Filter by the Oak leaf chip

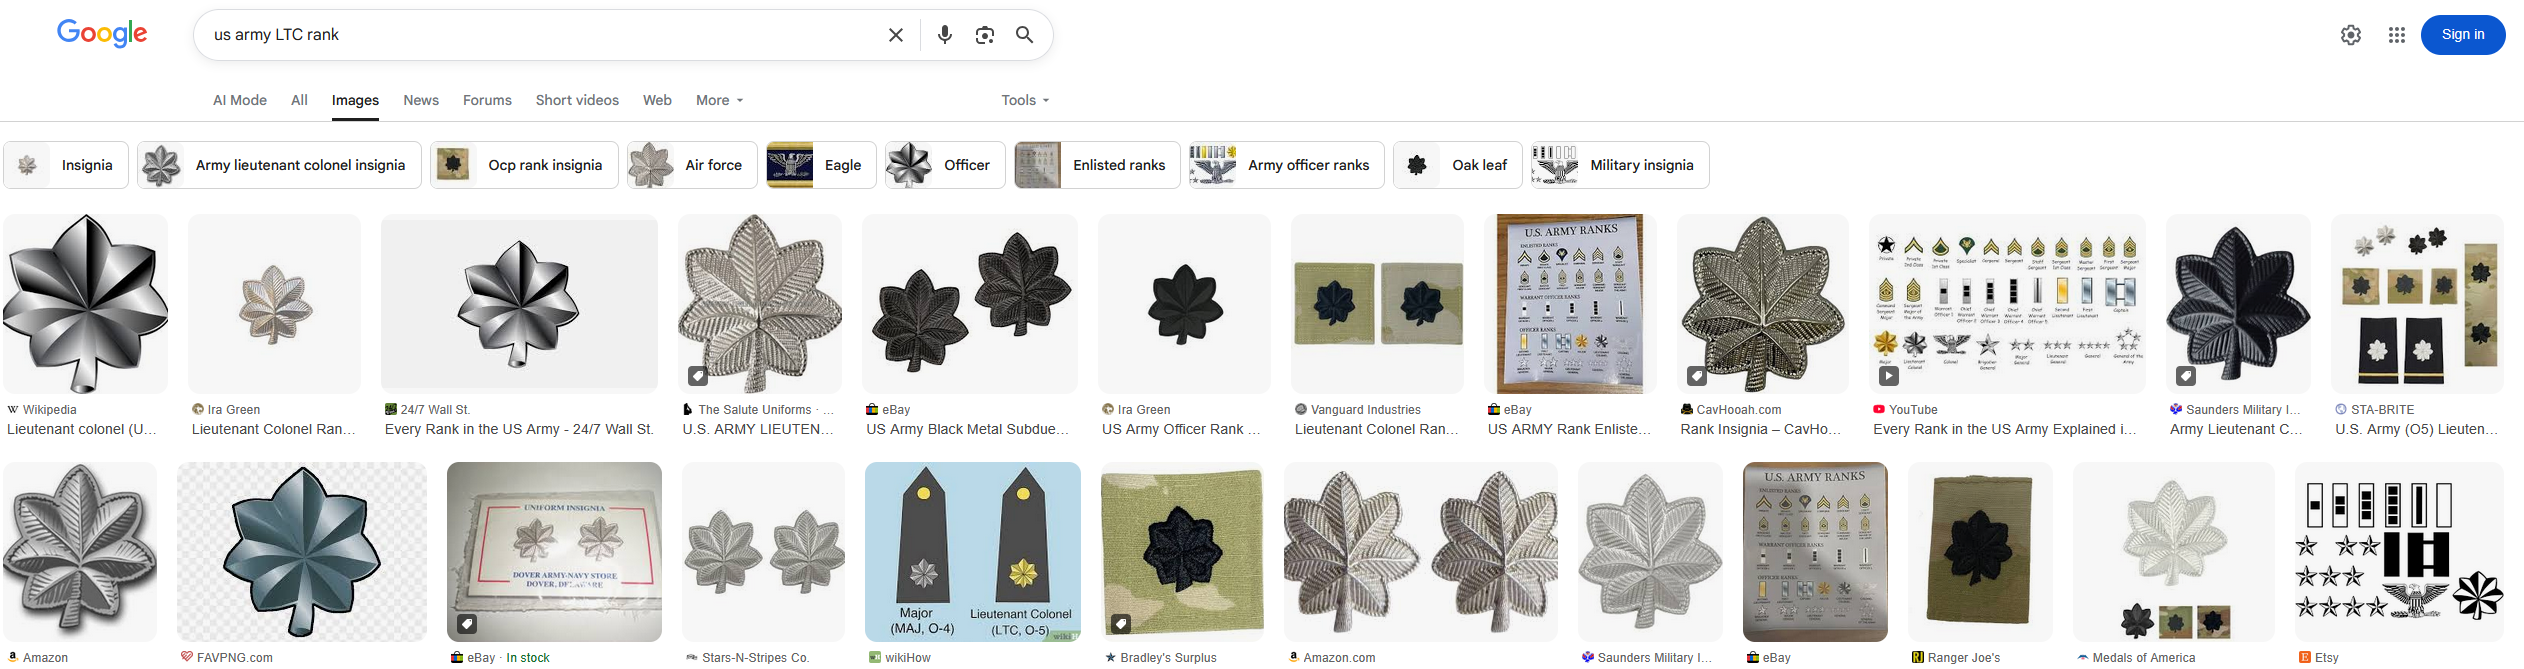coord(1458,165)
